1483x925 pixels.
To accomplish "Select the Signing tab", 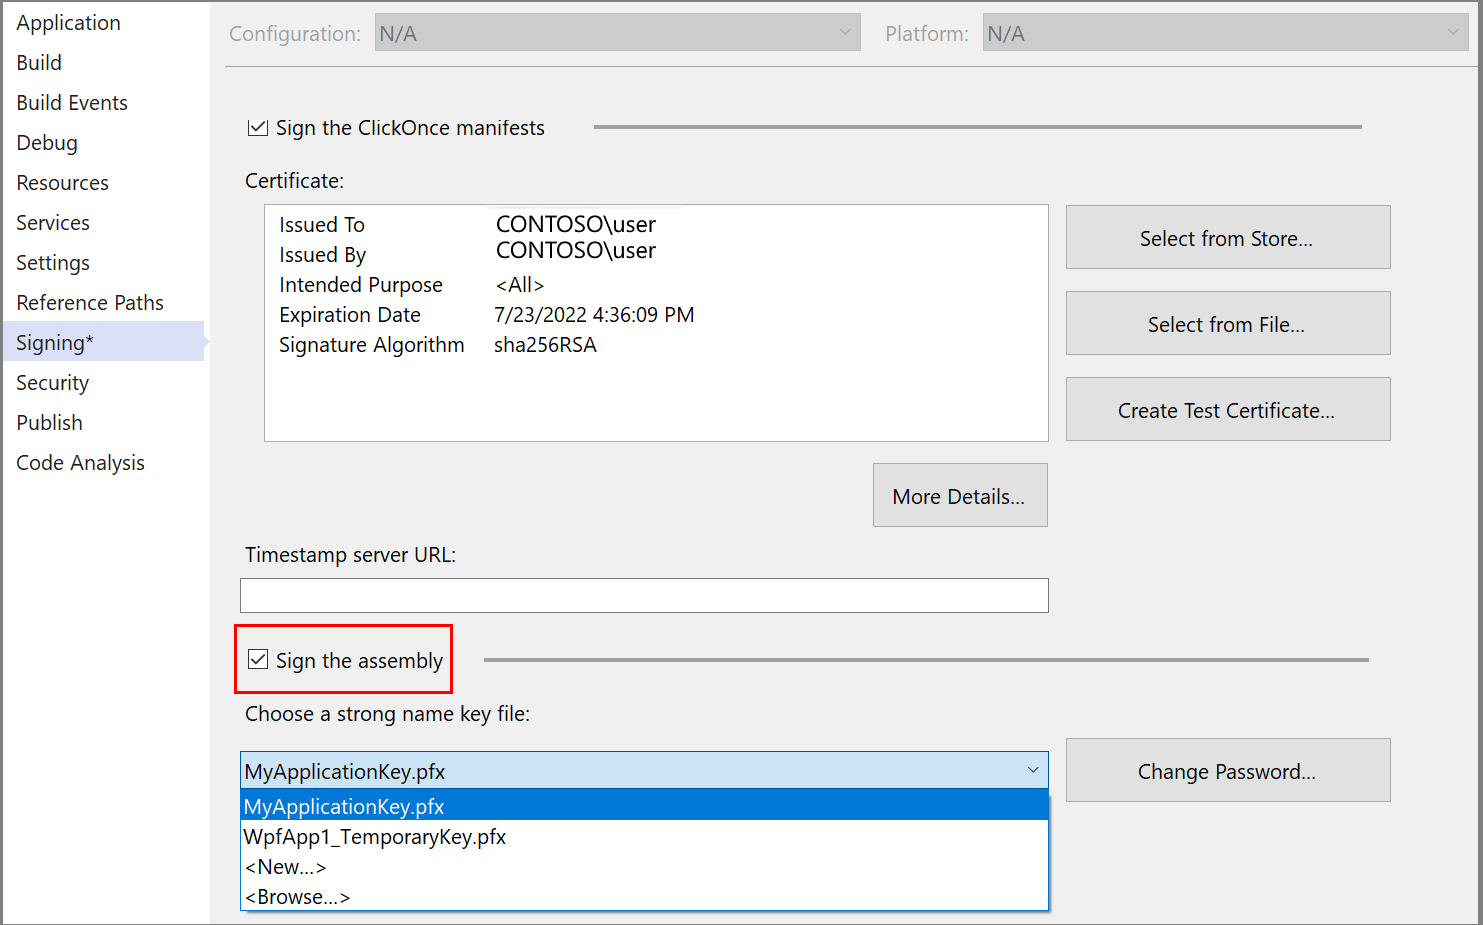I will click(x=104, y=342).
